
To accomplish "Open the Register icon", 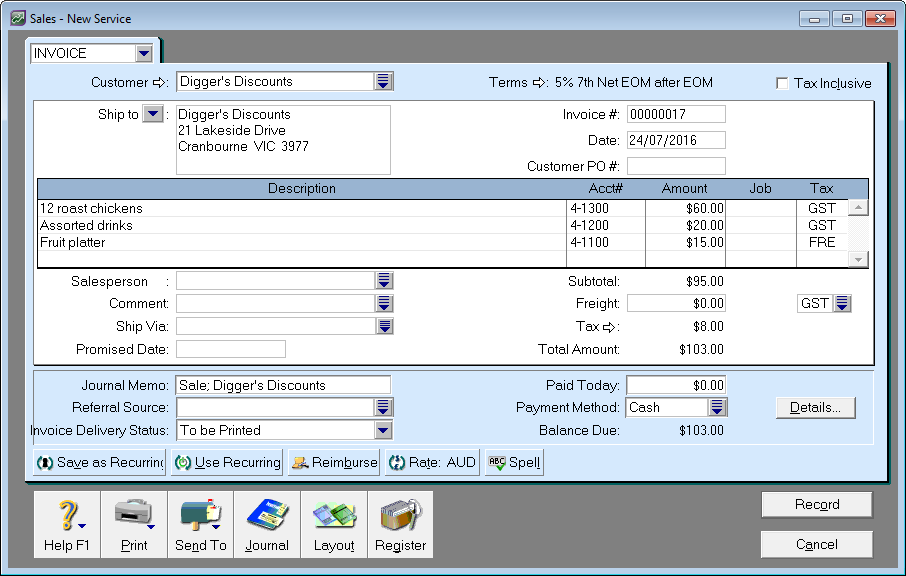I will (400, 515).
